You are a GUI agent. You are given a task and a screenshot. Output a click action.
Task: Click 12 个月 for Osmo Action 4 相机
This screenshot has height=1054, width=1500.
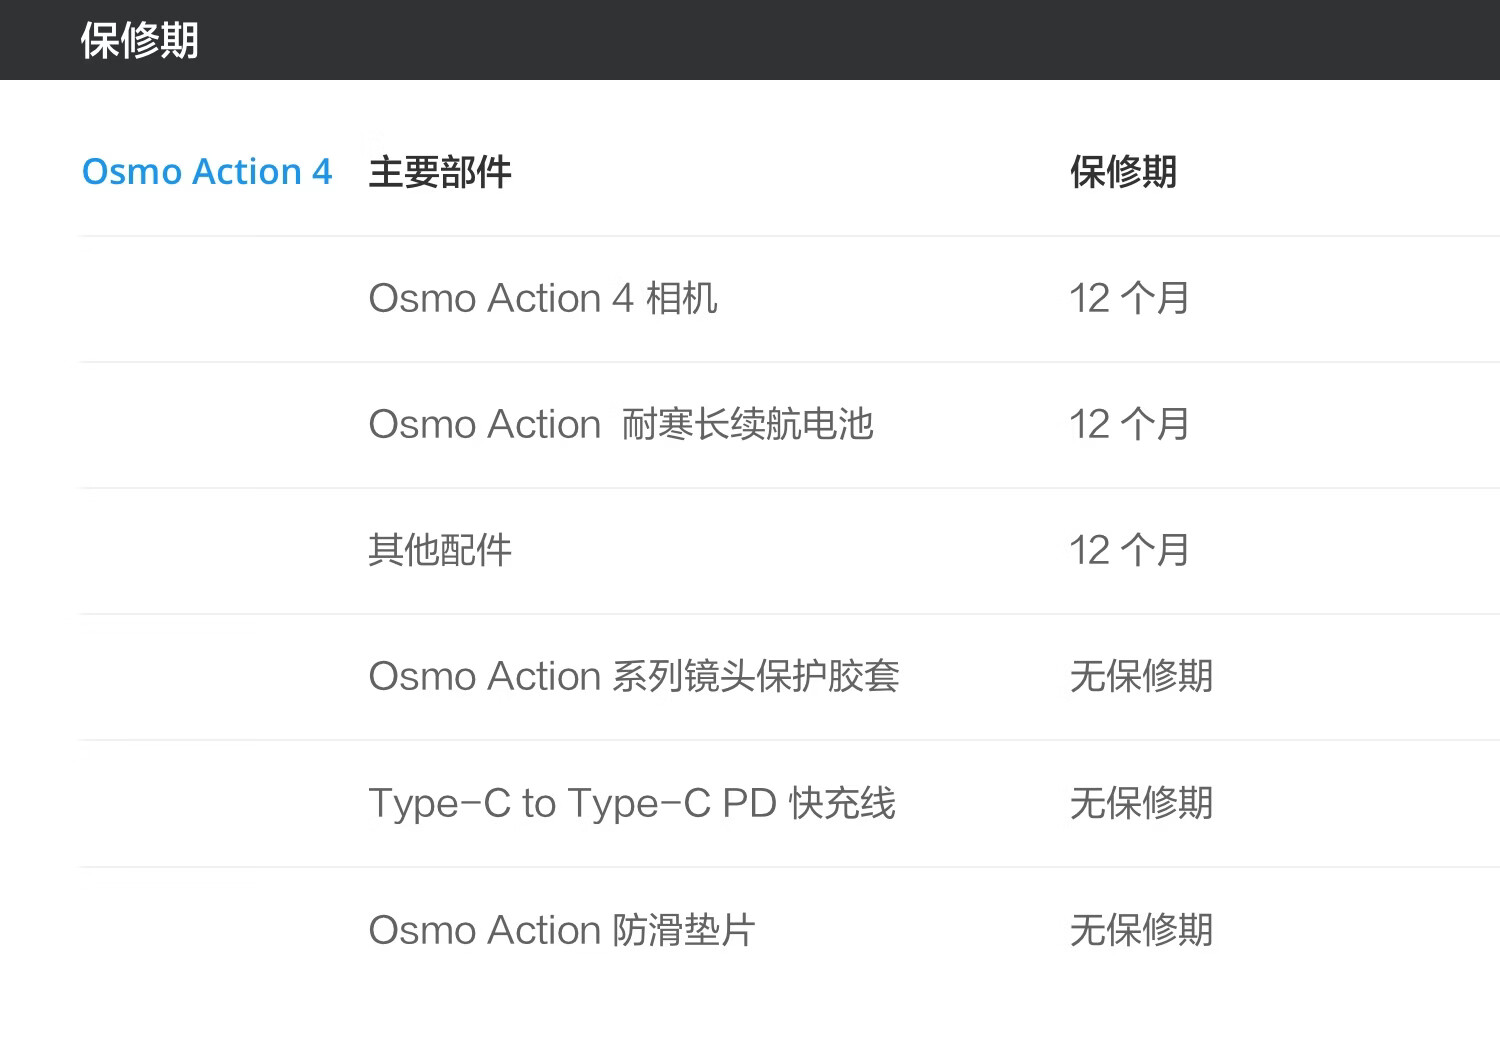coord(1129,298)
